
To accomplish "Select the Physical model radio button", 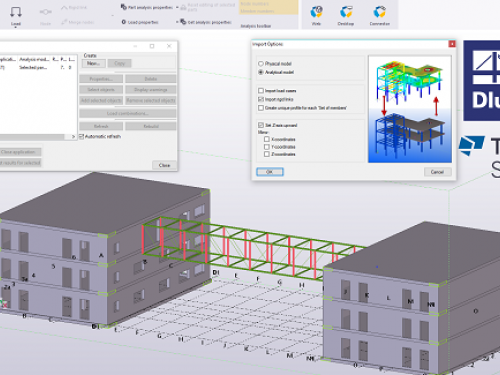I will click(x=261, y=64).
